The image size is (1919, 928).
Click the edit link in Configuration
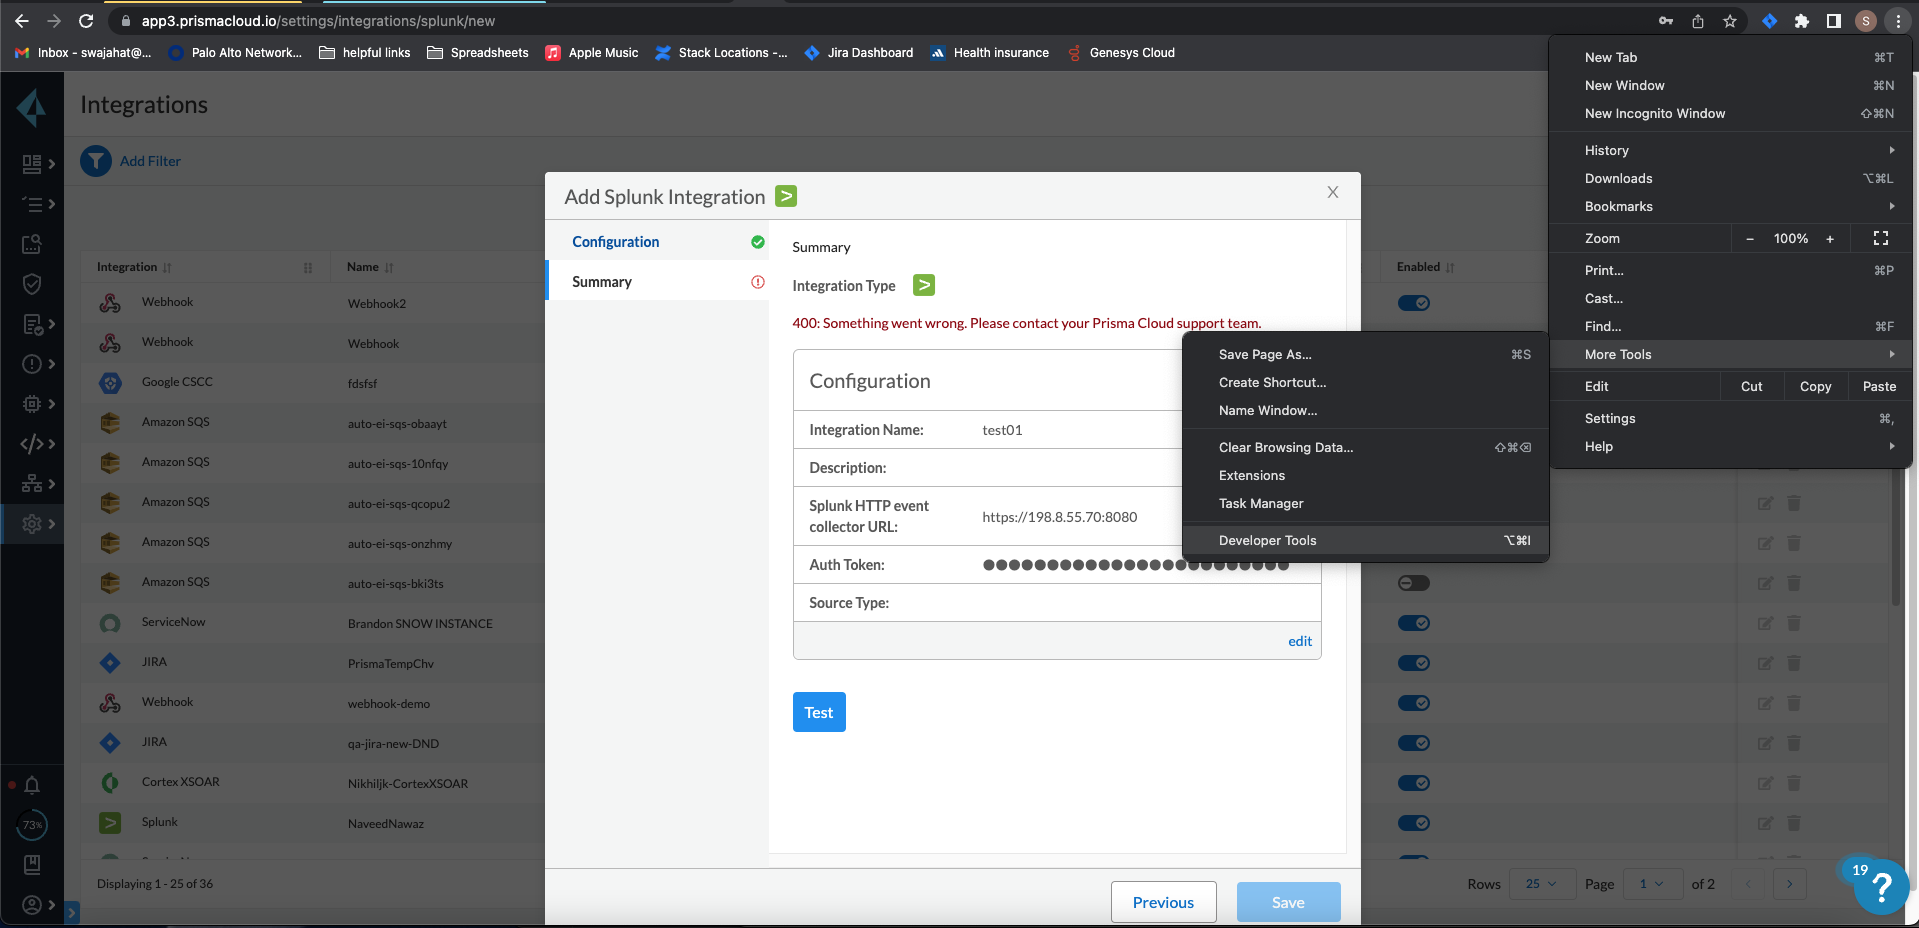(x=1299, y=641)
